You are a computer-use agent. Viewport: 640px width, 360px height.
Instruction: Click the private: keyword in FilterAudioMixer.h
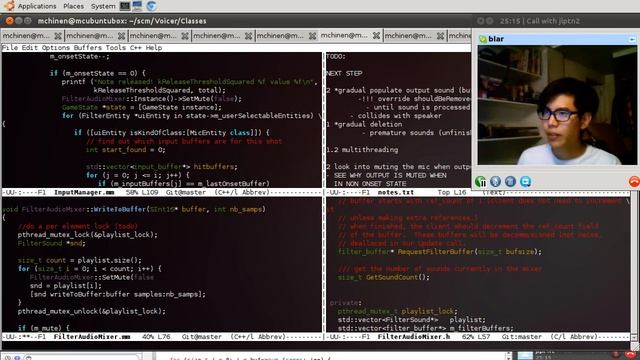[x=346, y=303]
